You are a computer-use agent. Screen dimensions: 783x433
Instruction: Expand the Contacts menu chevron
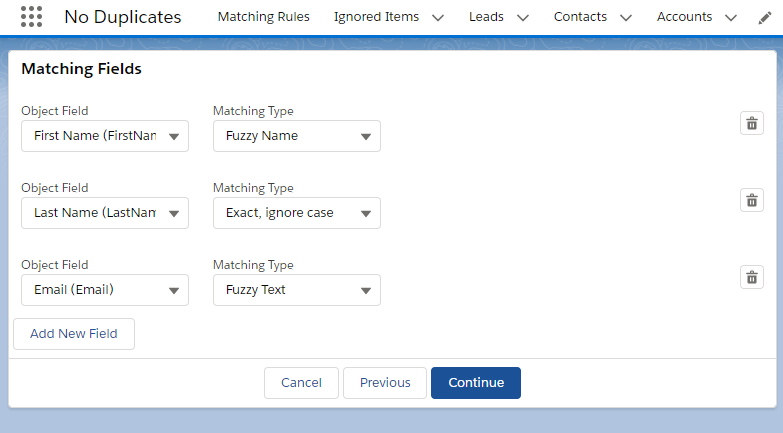coord(626,17)
